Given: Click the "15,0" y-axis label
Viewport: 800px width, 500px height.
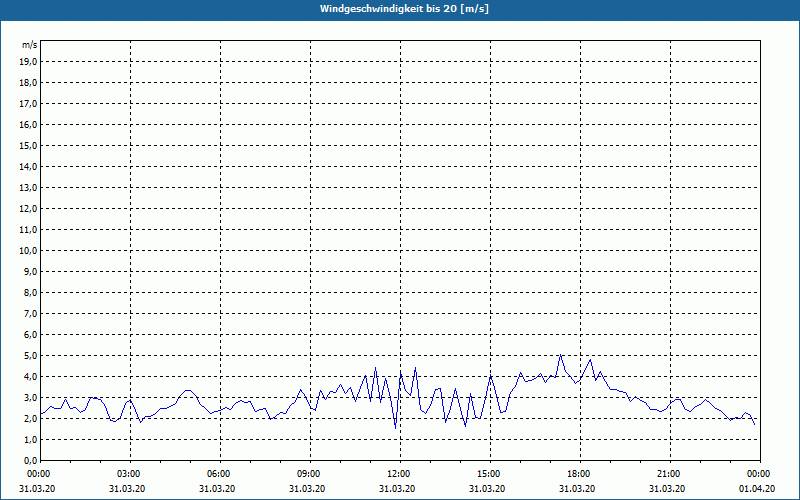Looking at the screenshot, I should pos(28,145).
